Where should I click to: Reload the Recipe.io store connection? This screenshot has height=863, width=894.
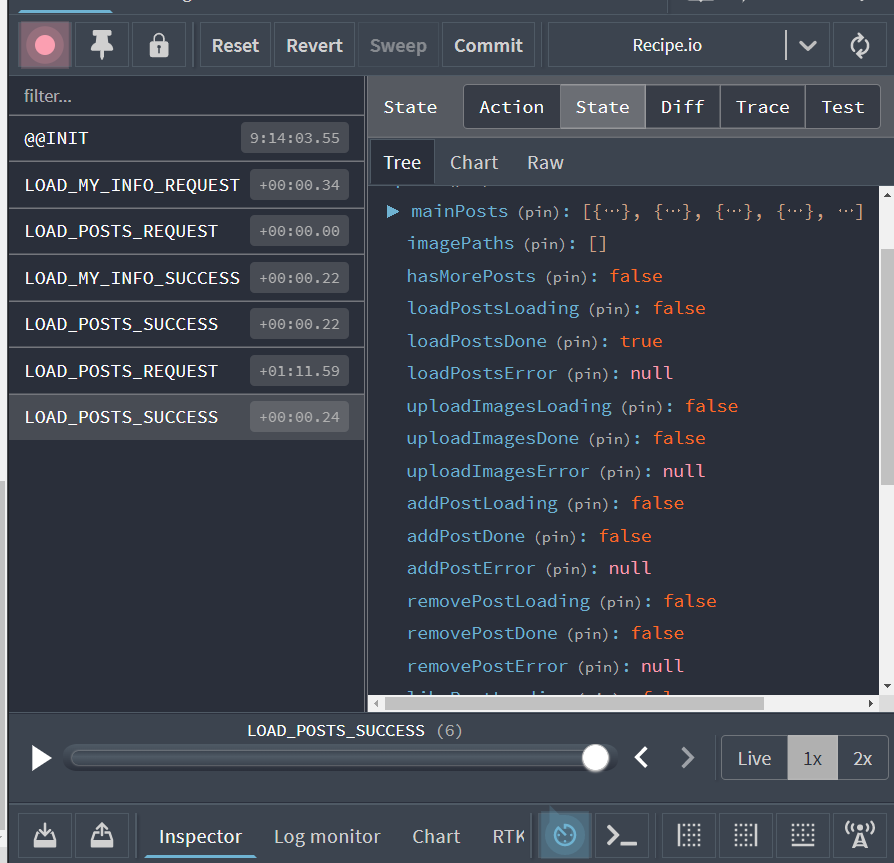[x=860, y=44]
